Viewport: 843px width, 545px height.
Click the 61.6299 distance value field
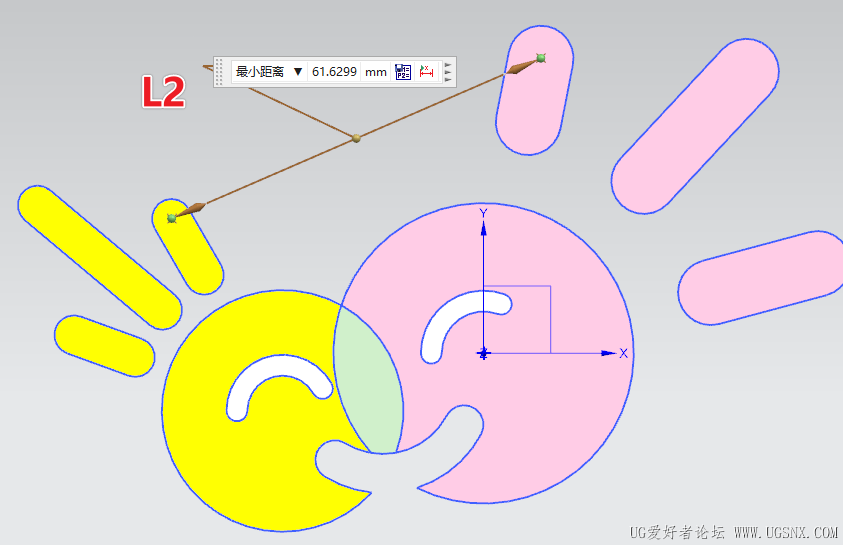[x=334, y=71]
